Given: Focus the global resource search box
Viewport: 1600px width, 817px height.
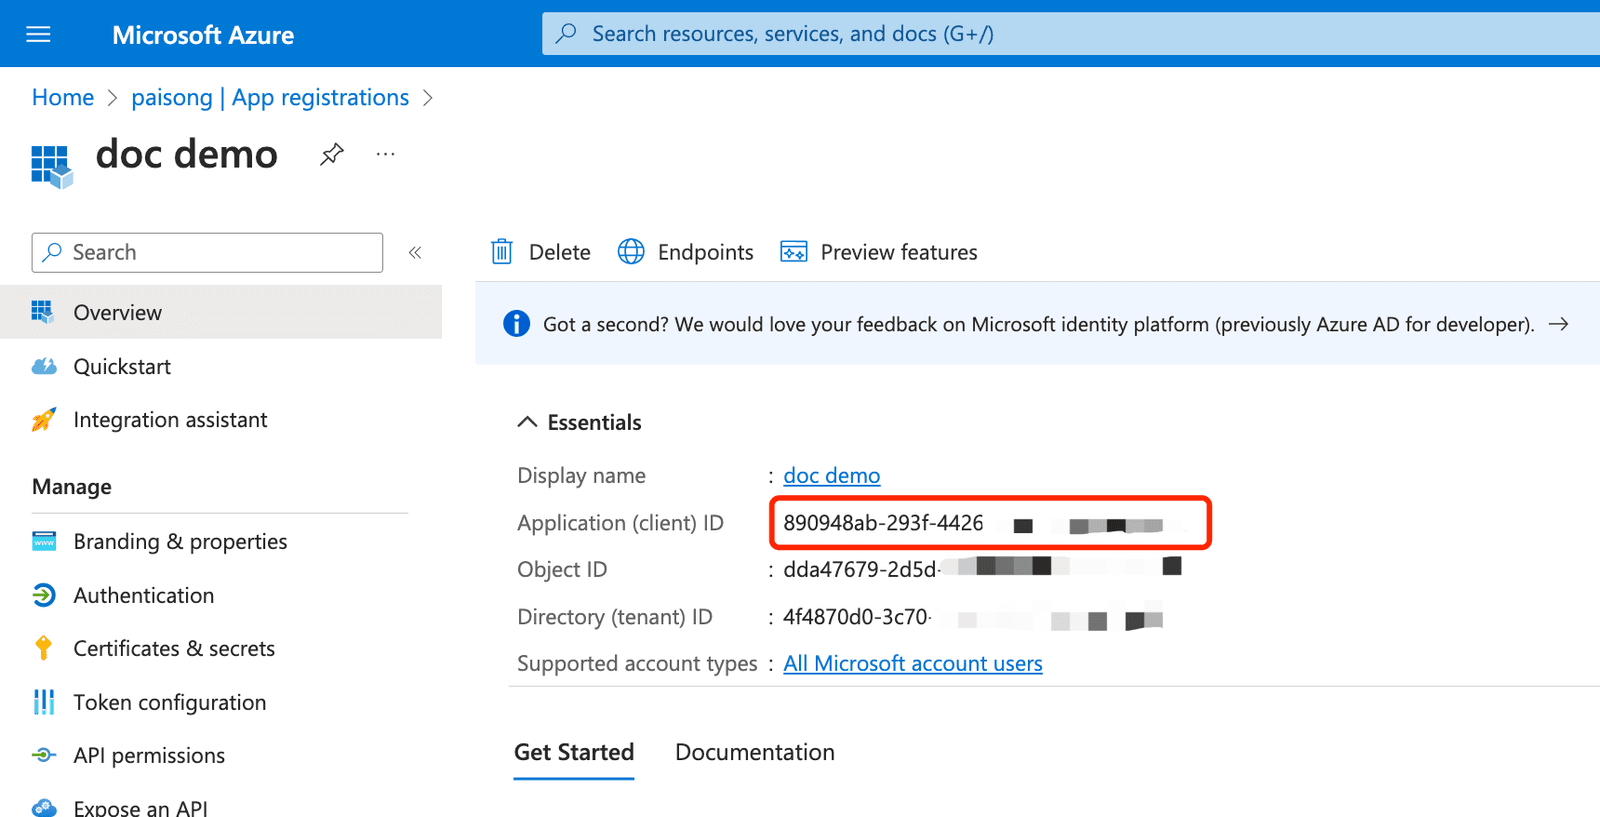Looking at the screenshot, I should [1071, 34].
